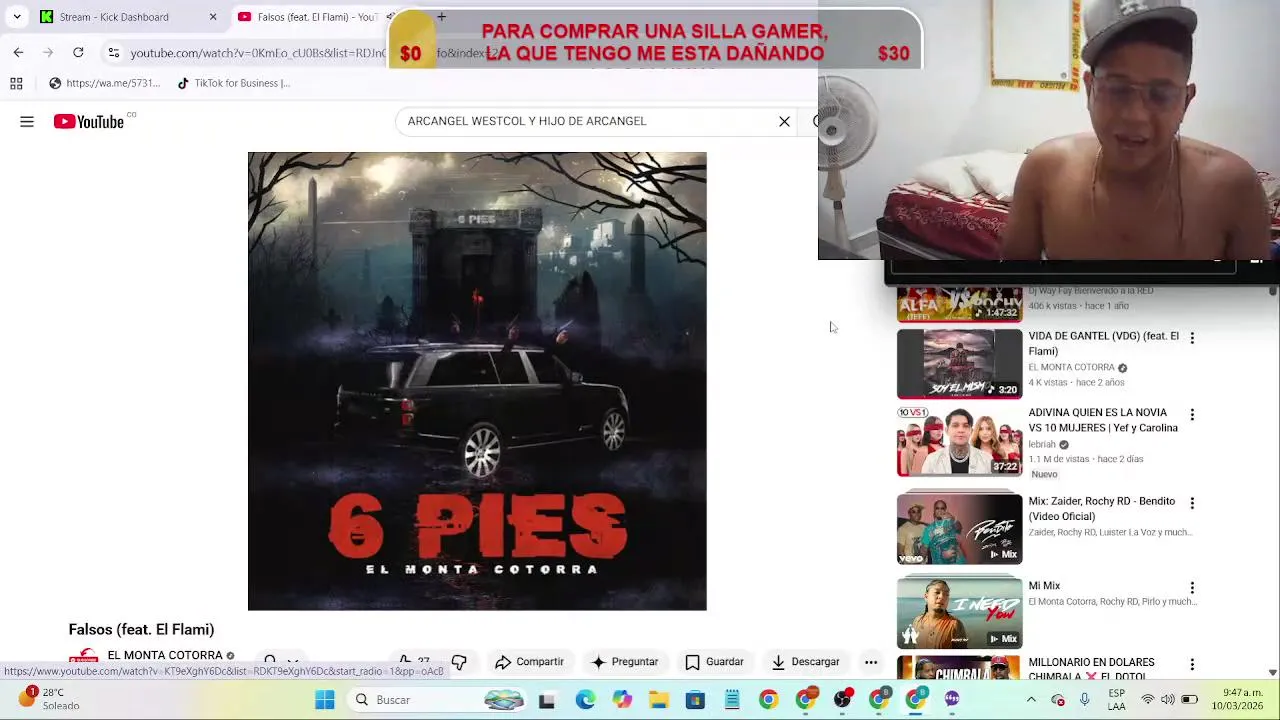The height and width of the screenshot is (720, 1280).
Task: Open the tab search dropdown arrow
Action: [17, 17]
